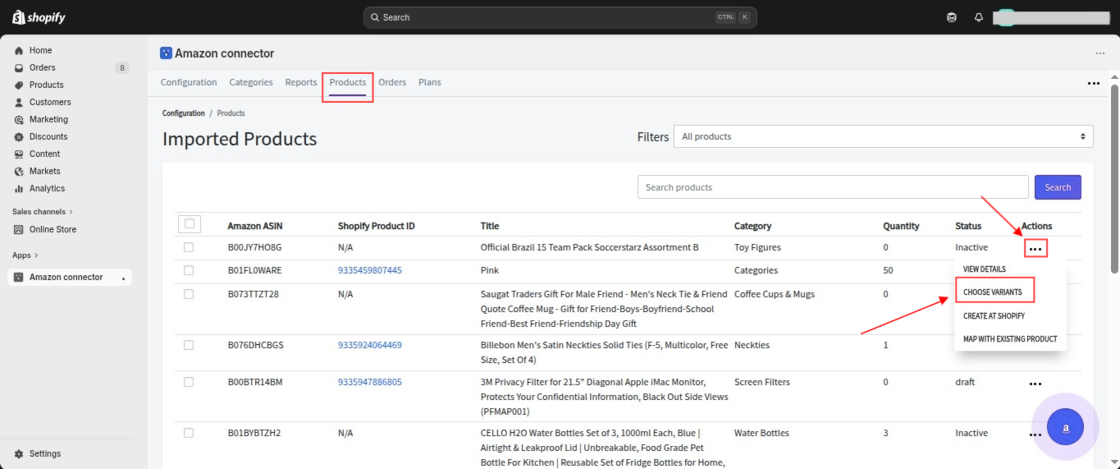Check the box for ASIN B076DHCBGS
The width and height of the screenshot is (1120, 469).
coord(189,345)
